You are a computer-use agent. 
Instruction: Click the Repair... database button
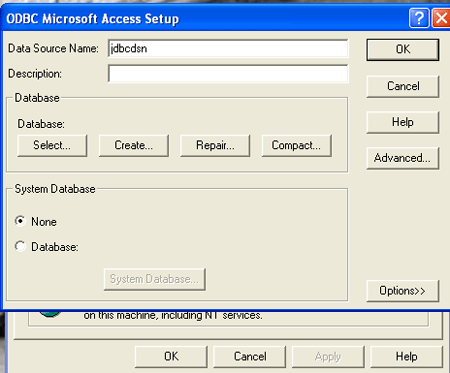215,146
